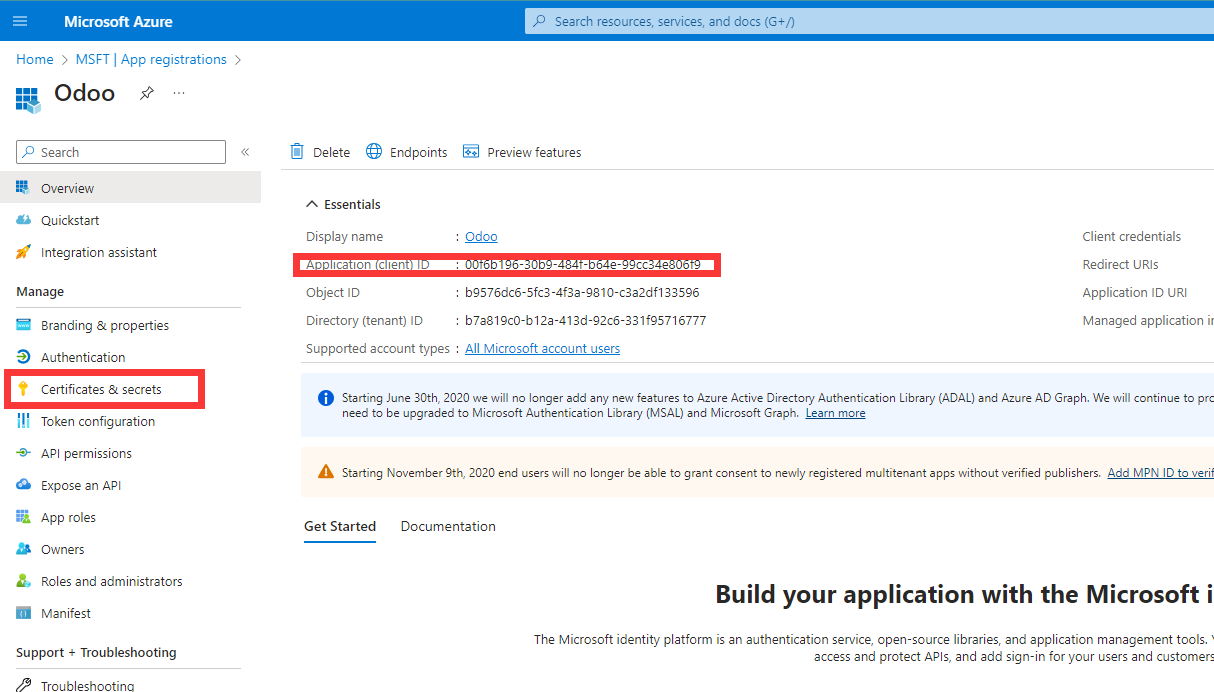Click the Roles and administrators icon
This screenshot has height=692, width=1214.
tap(23, 581)
